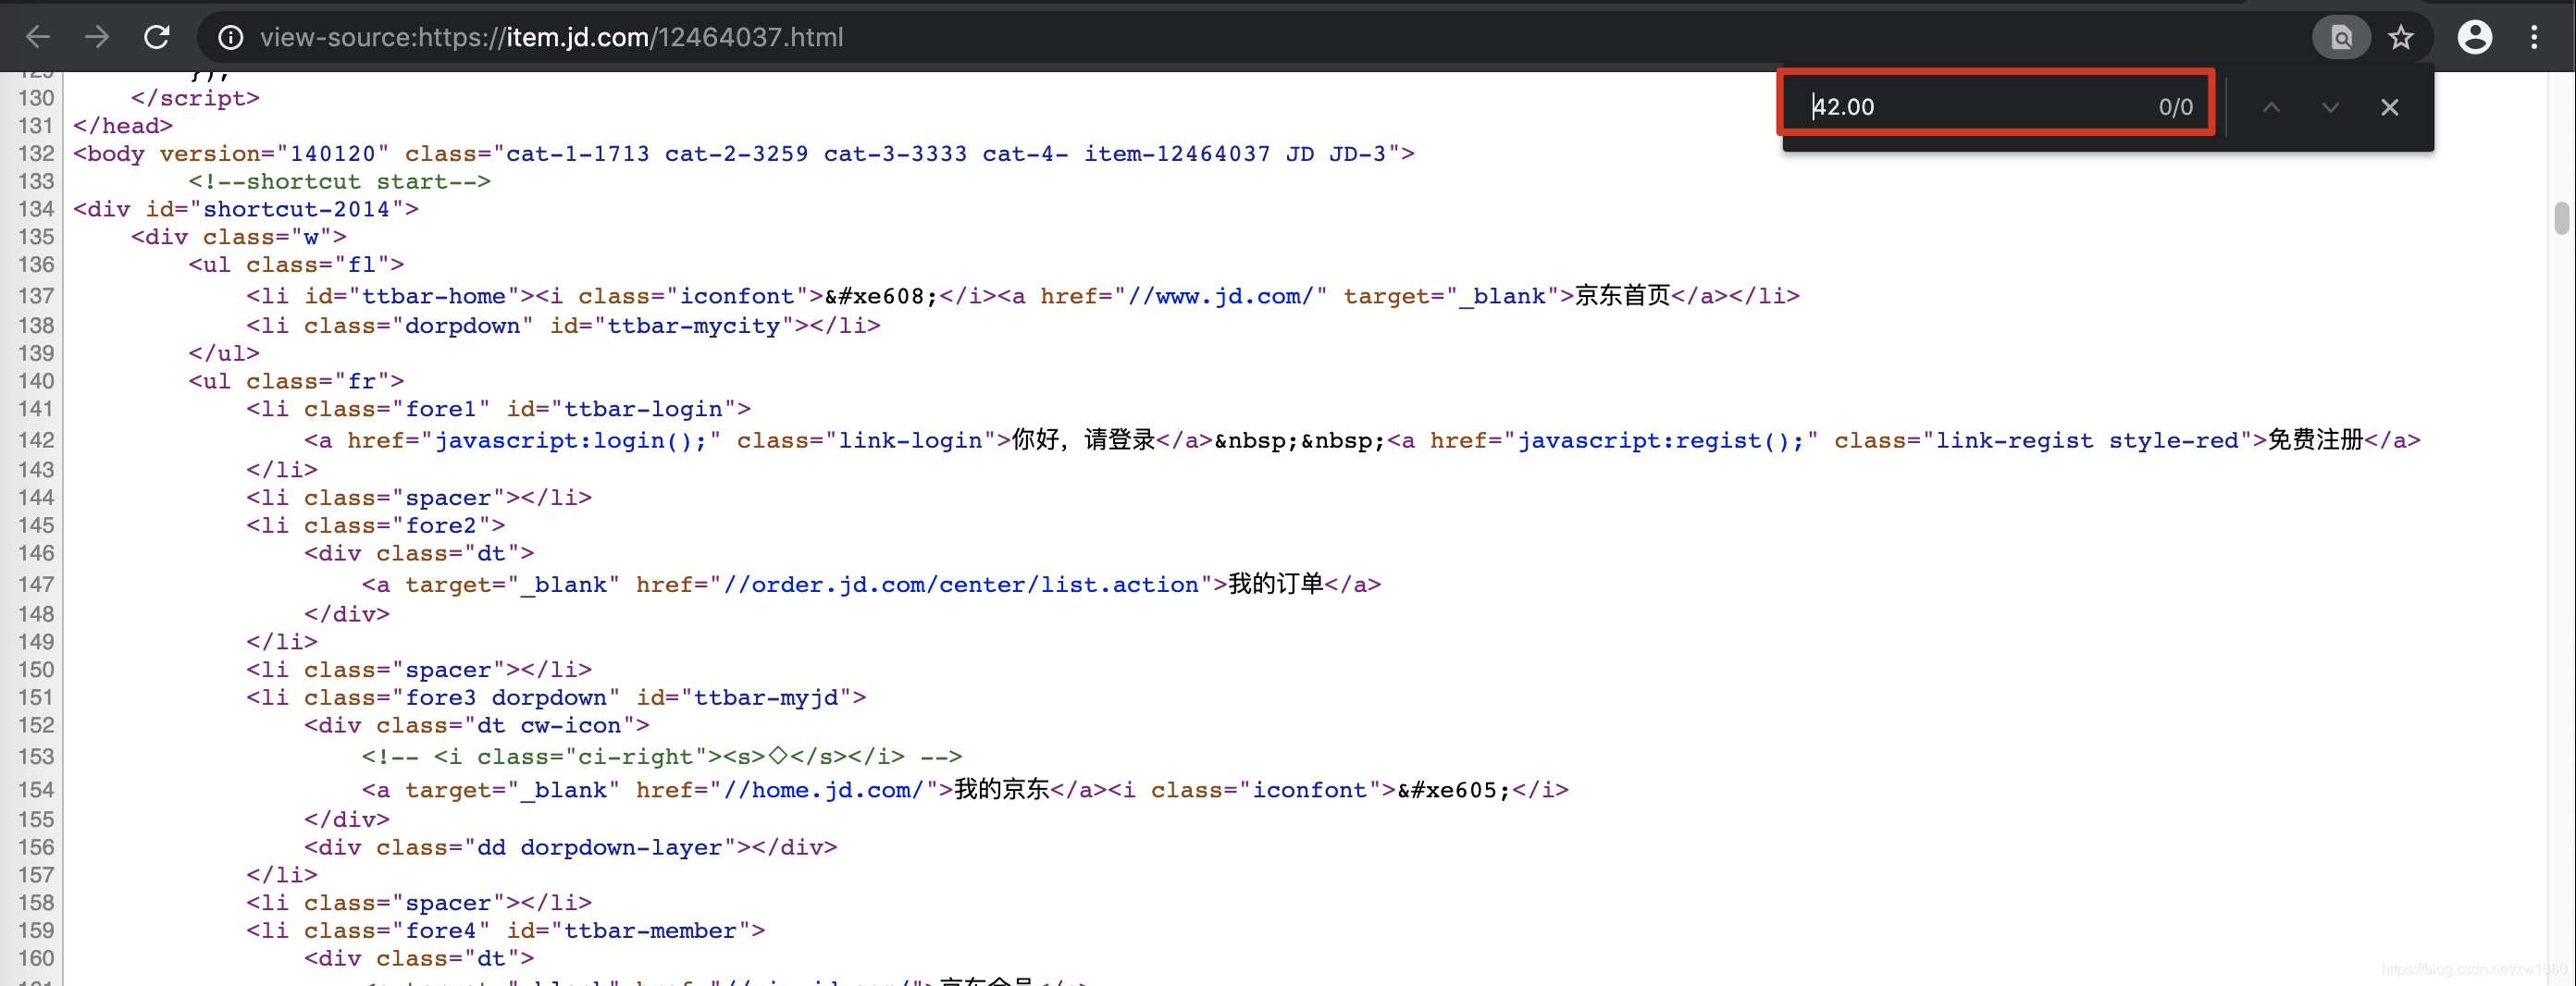Viewport: 2576px width, 986px height.
Task: Click the forward navigation arrow
Action: [97, 37]
